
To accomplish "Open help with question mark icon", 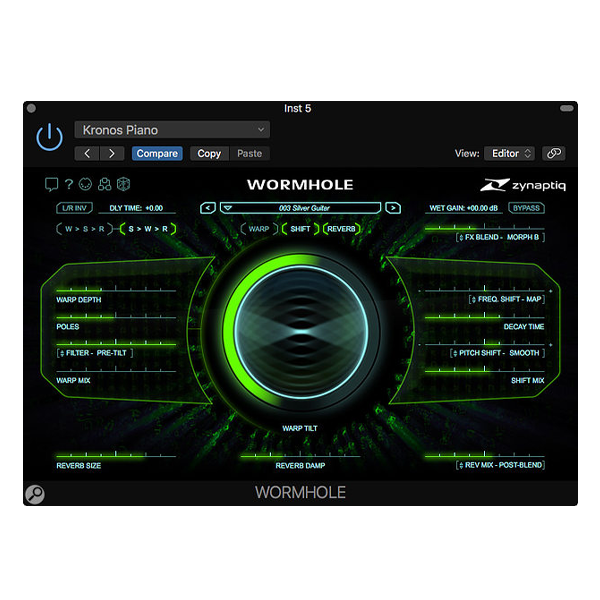I will click(x=69, y=184).
